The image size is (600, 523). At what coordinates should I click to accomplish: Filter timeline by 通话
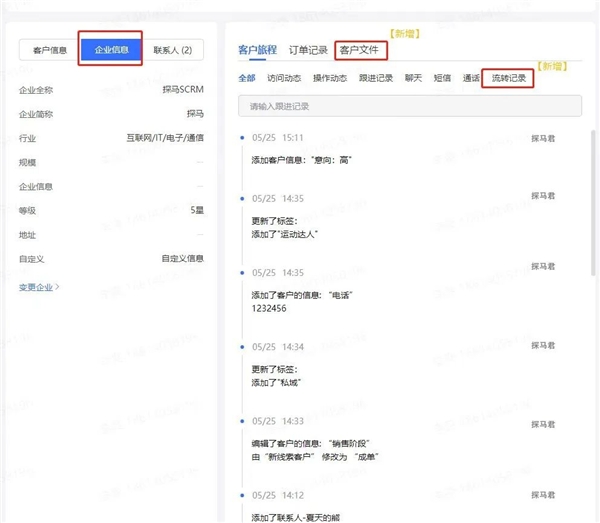click(471, 78)
